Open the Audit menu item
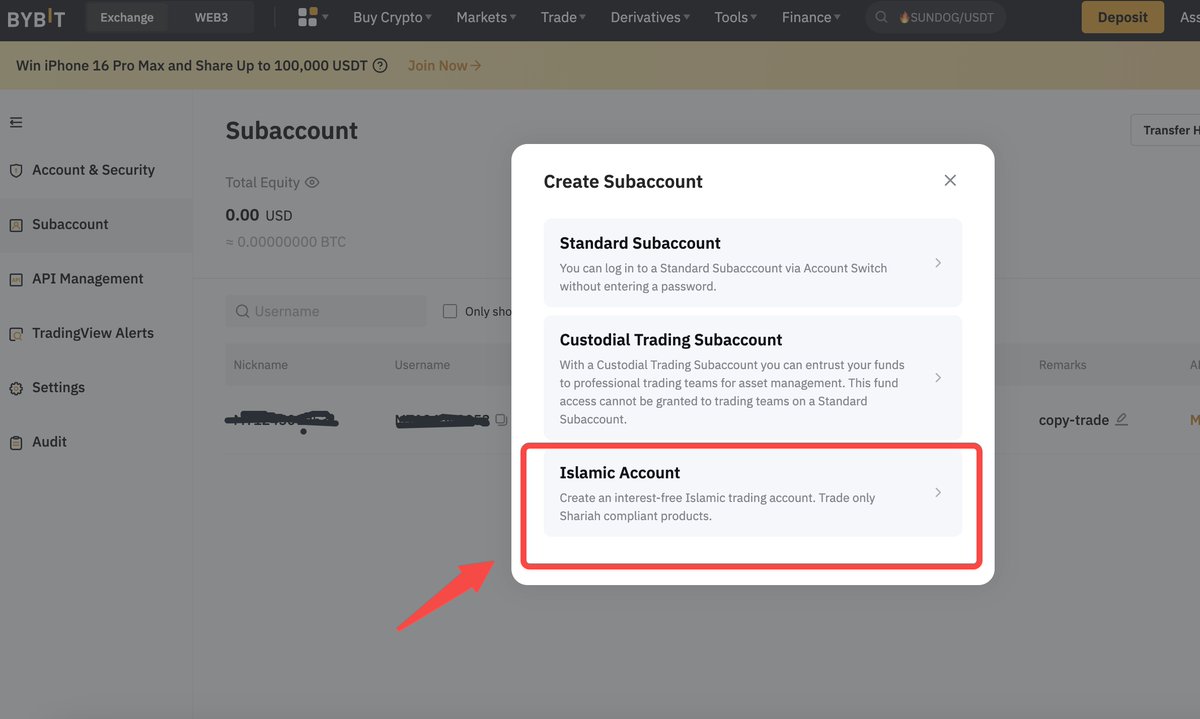 (x=49, y=441)
